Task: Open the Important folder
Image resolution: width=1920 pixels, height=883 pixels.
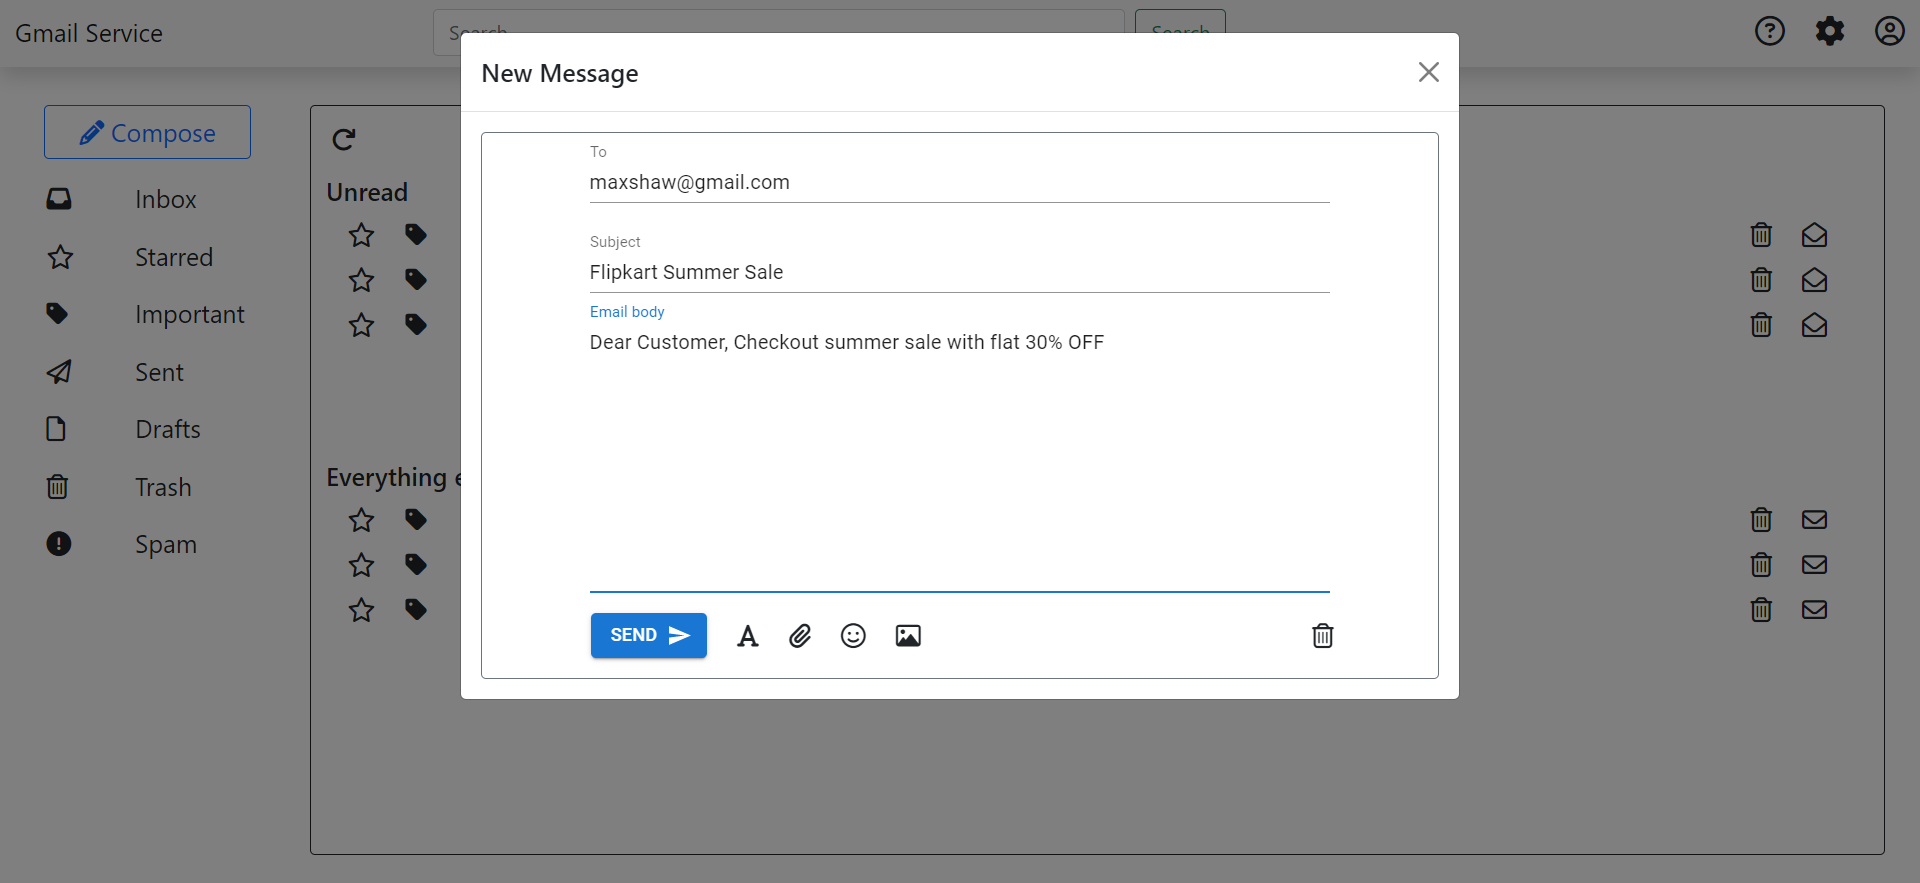Action: [x=190, y=314]
